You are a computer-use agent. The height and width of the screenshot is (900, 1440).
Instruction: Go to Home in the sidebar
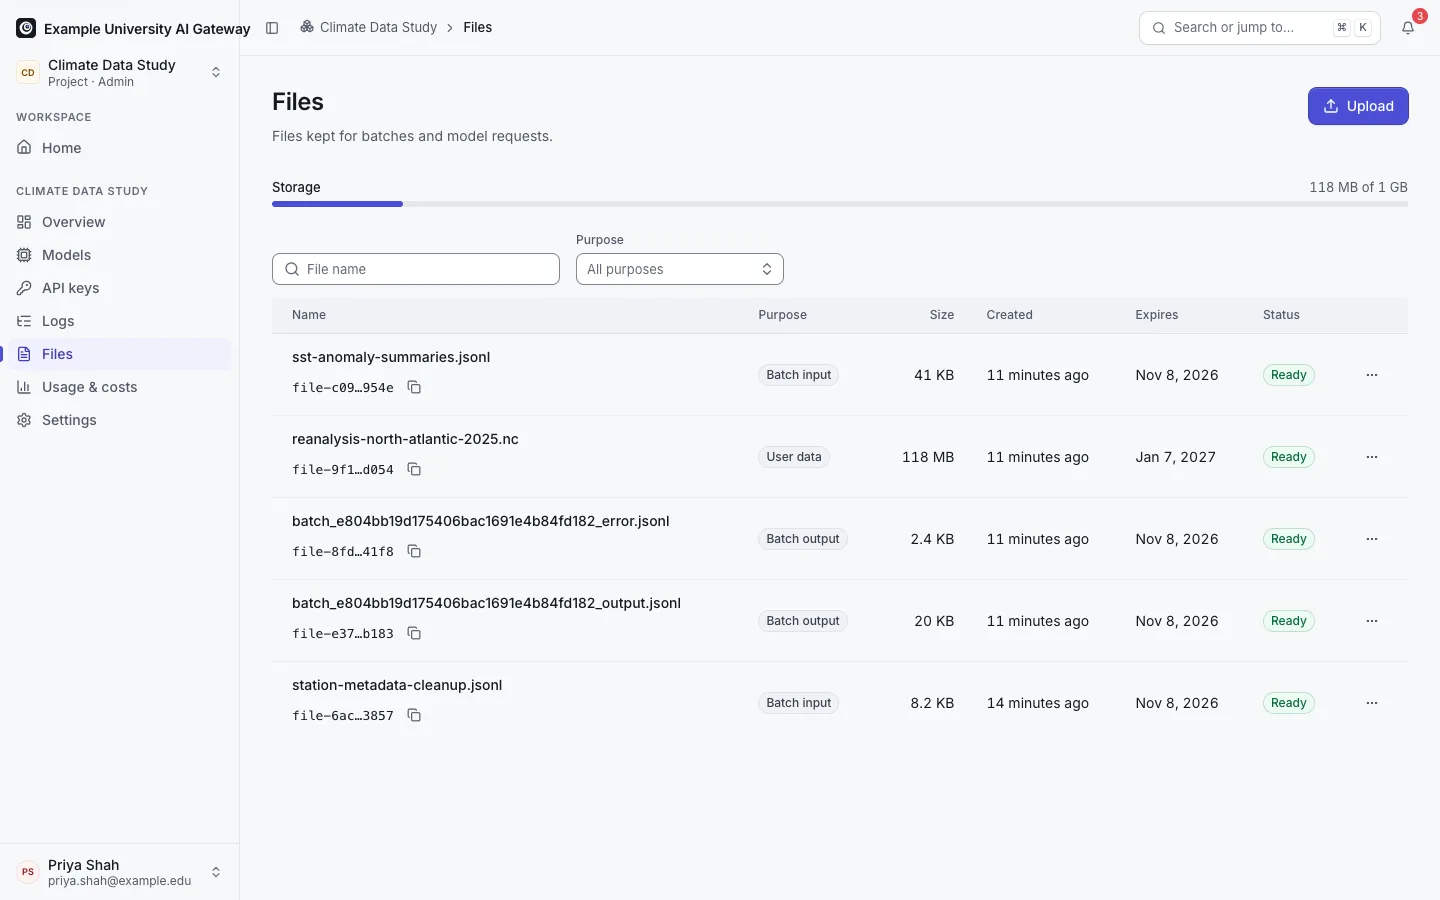[120, 148]
